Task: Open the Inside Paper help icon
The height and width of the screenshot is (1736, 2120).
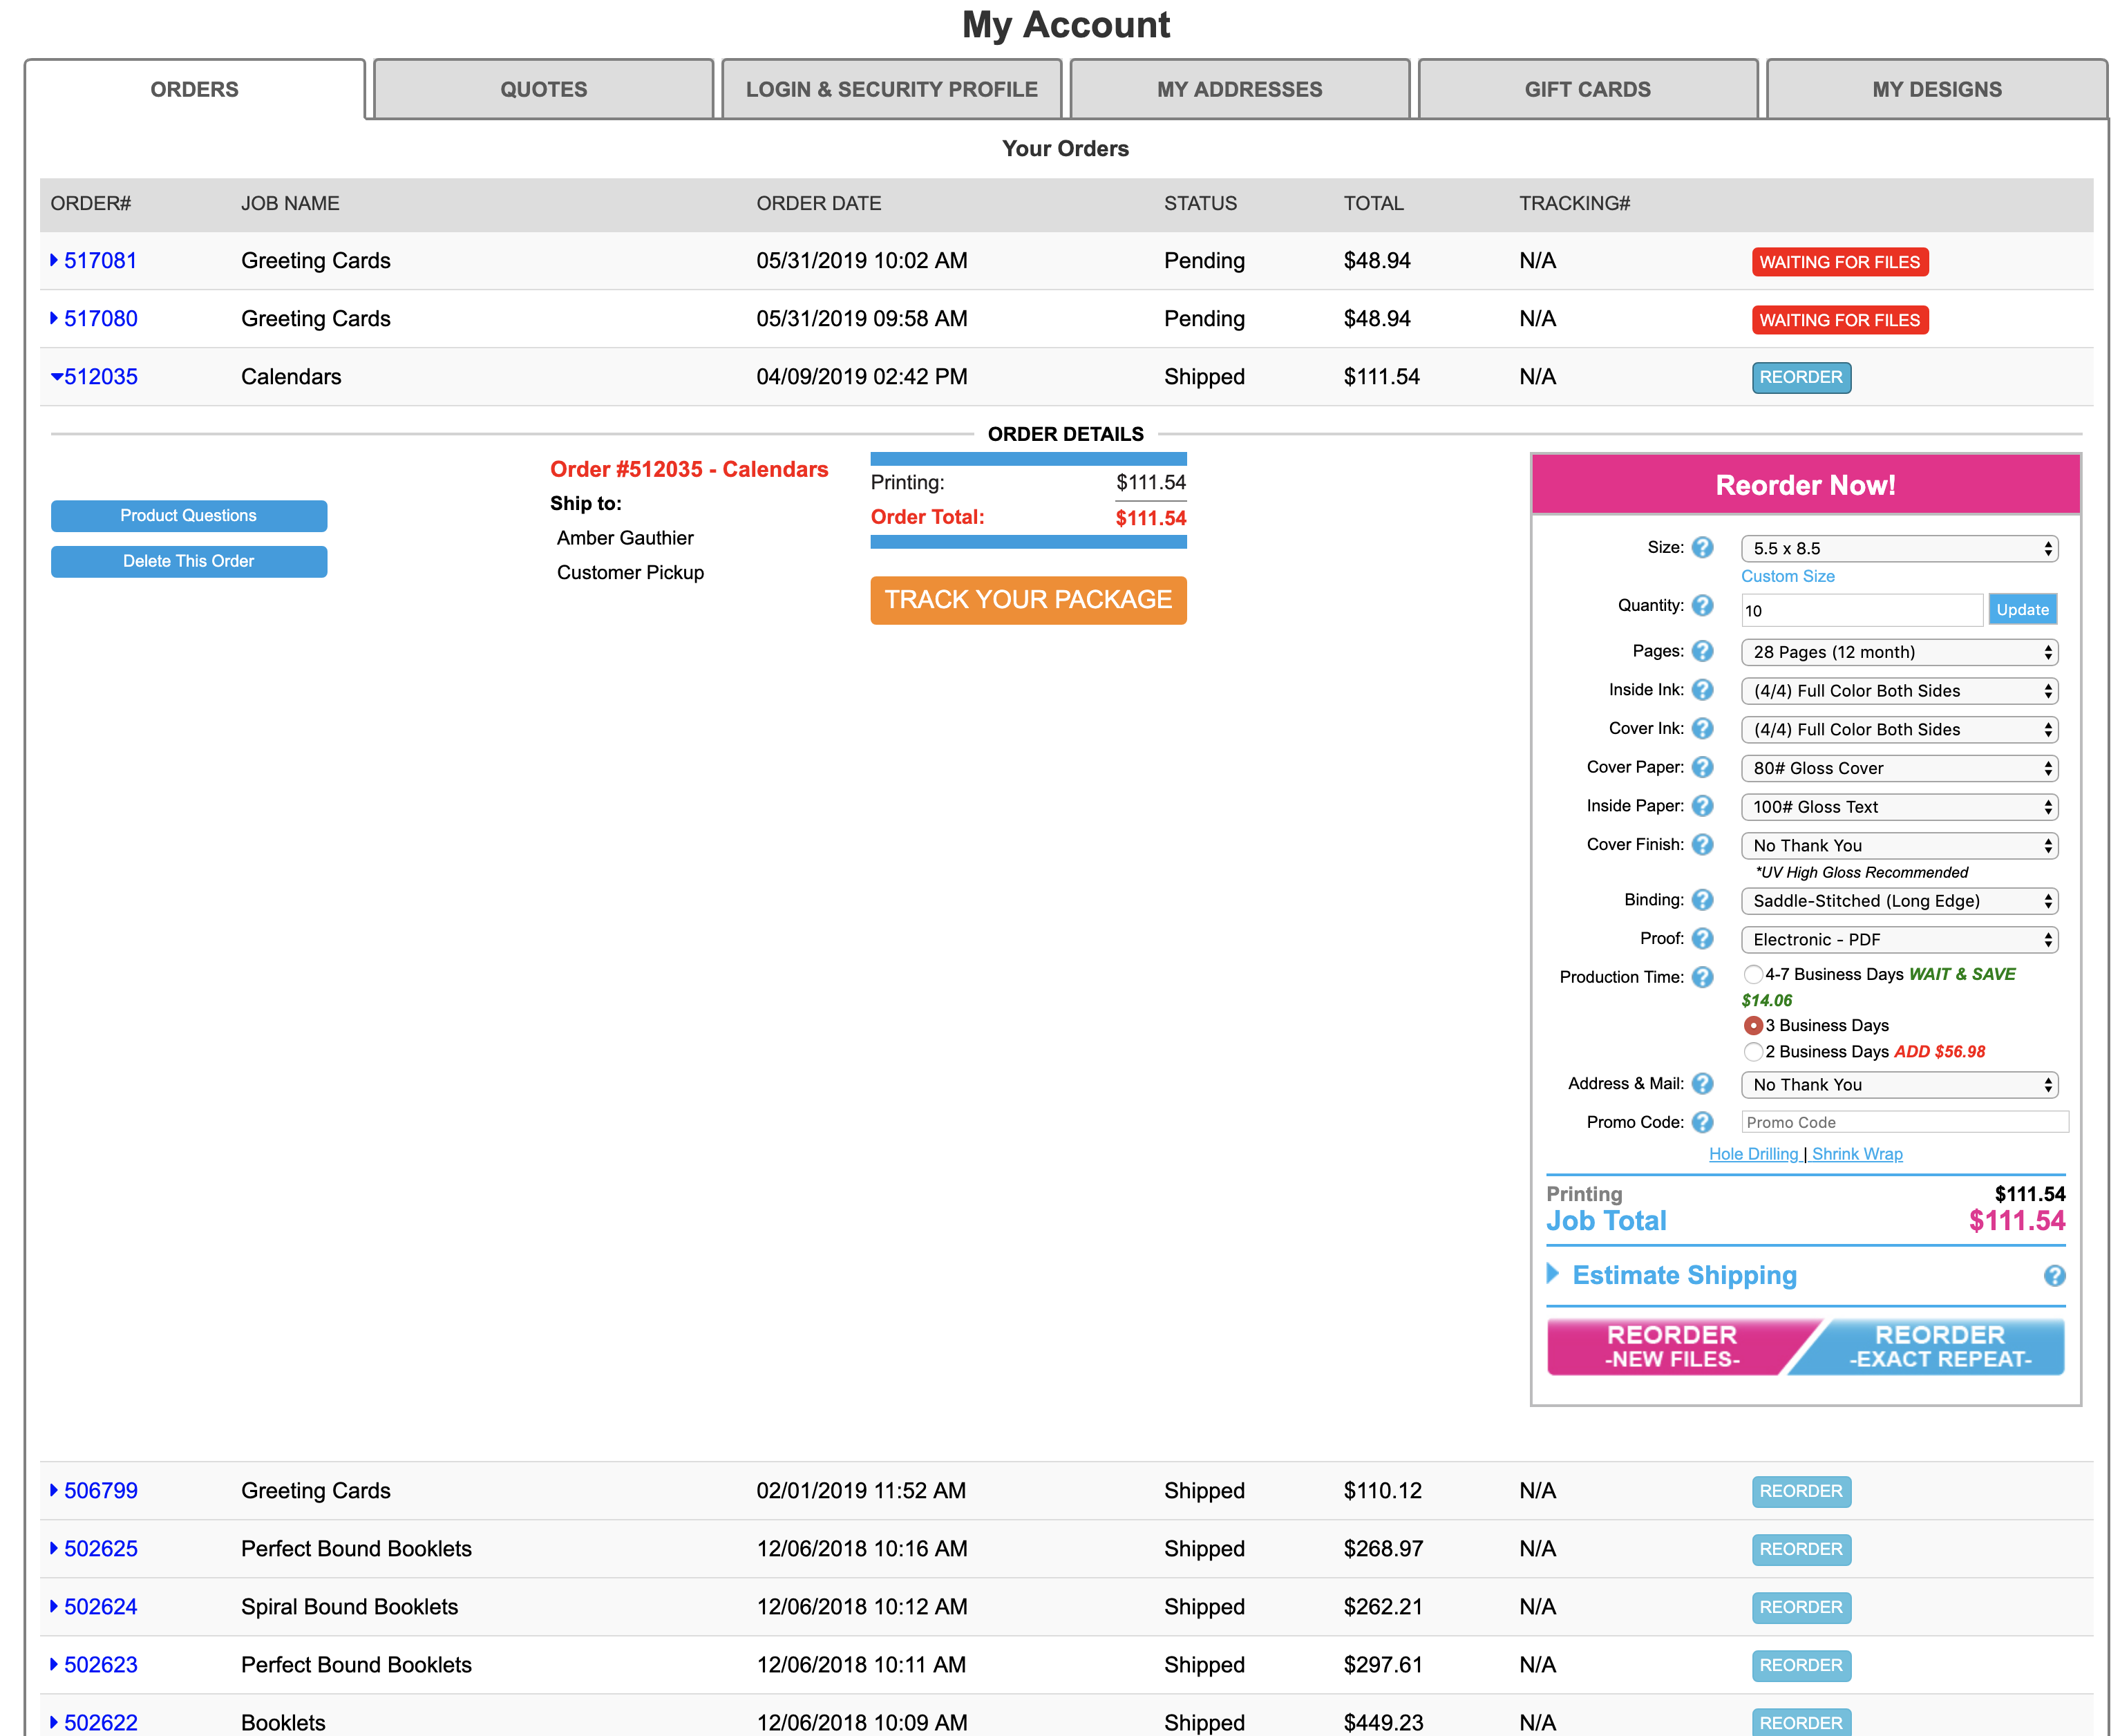Action: coord(1702,807)
